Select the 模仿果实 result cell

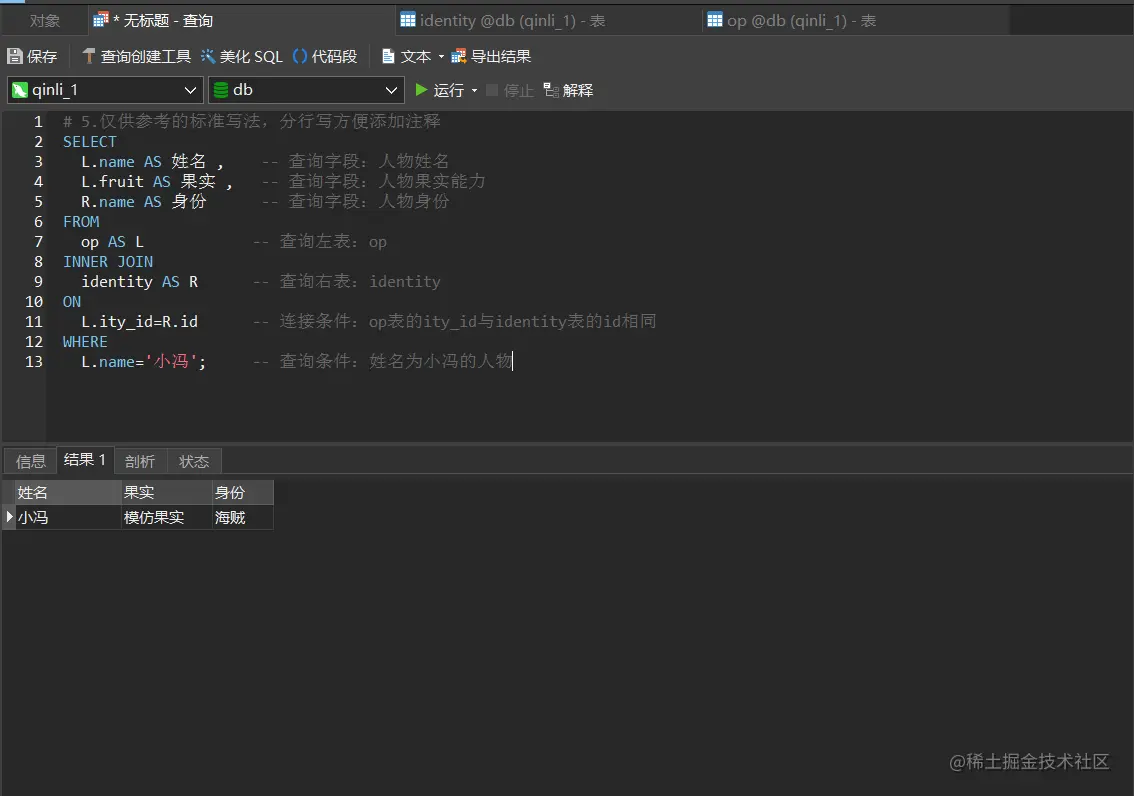point(166,517)
